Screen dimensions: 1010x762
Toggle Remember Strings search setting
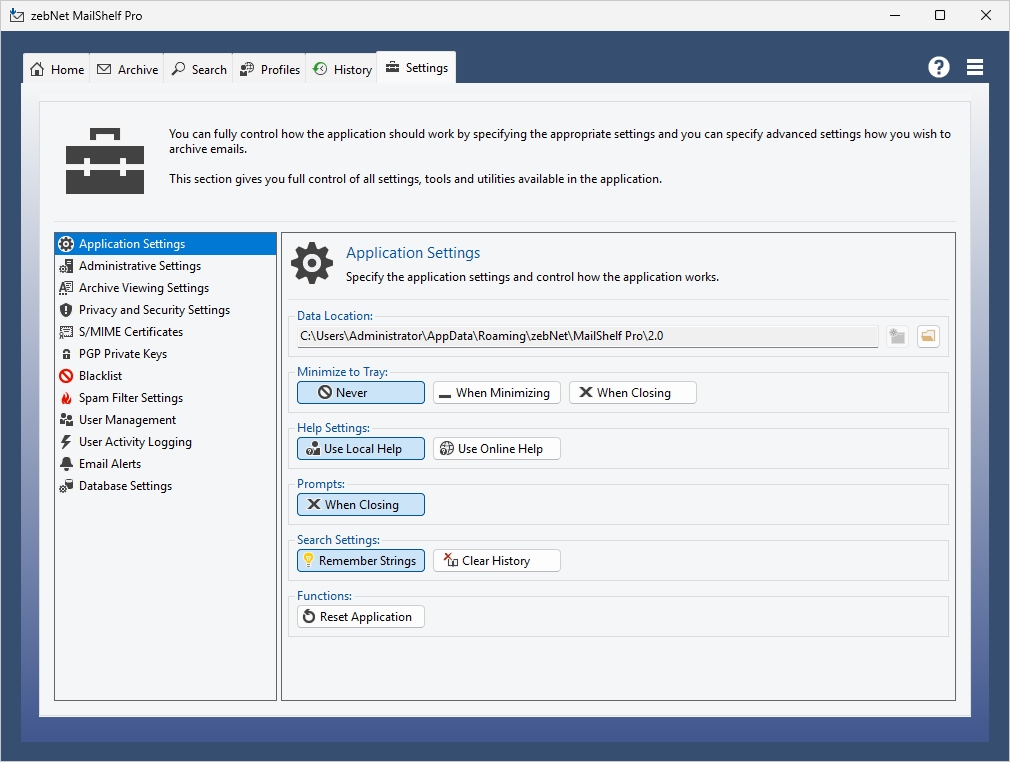pos(361,561)
